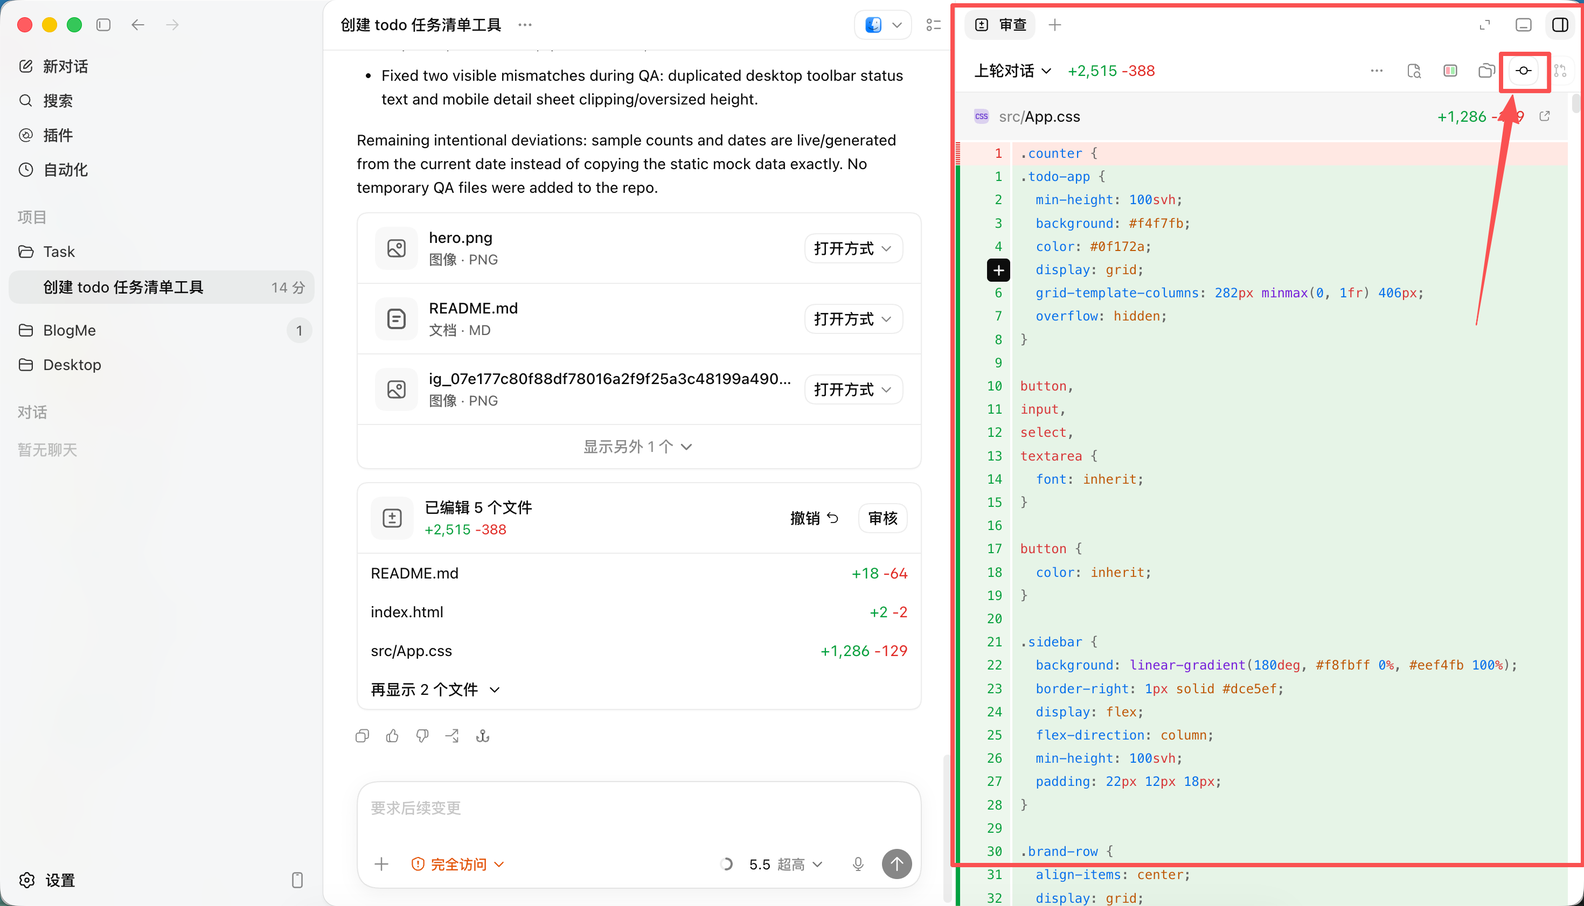Expand 显示另外 1 个

[x=638, y=447]
